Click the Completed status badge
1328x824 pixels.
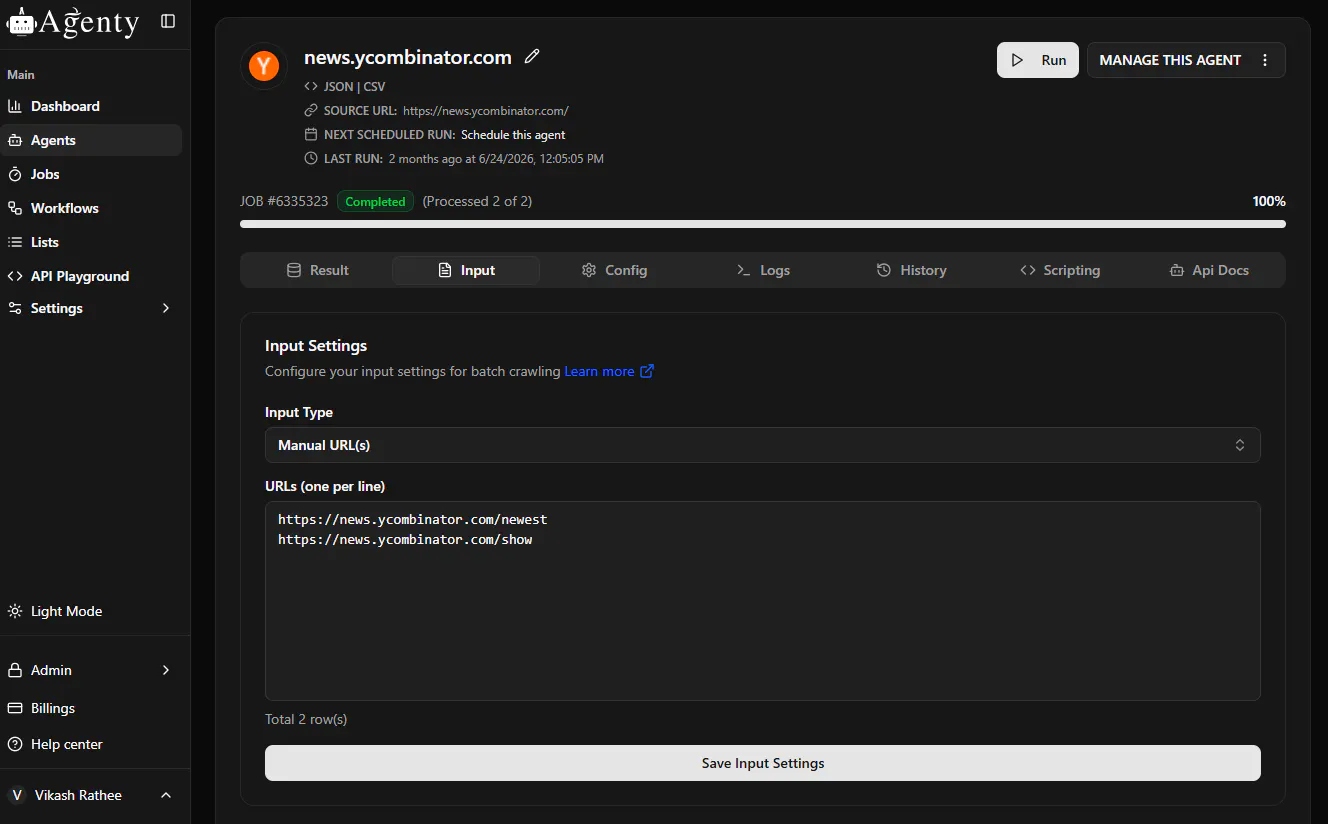pyautogui.click(x=375, y=201)
